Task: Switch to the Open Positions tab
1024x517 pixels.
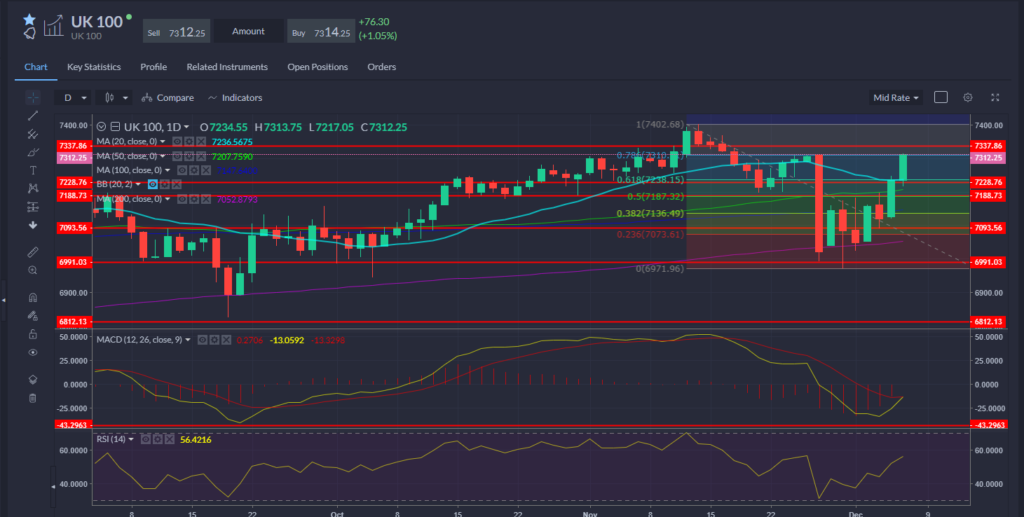Action: [317, 67]
